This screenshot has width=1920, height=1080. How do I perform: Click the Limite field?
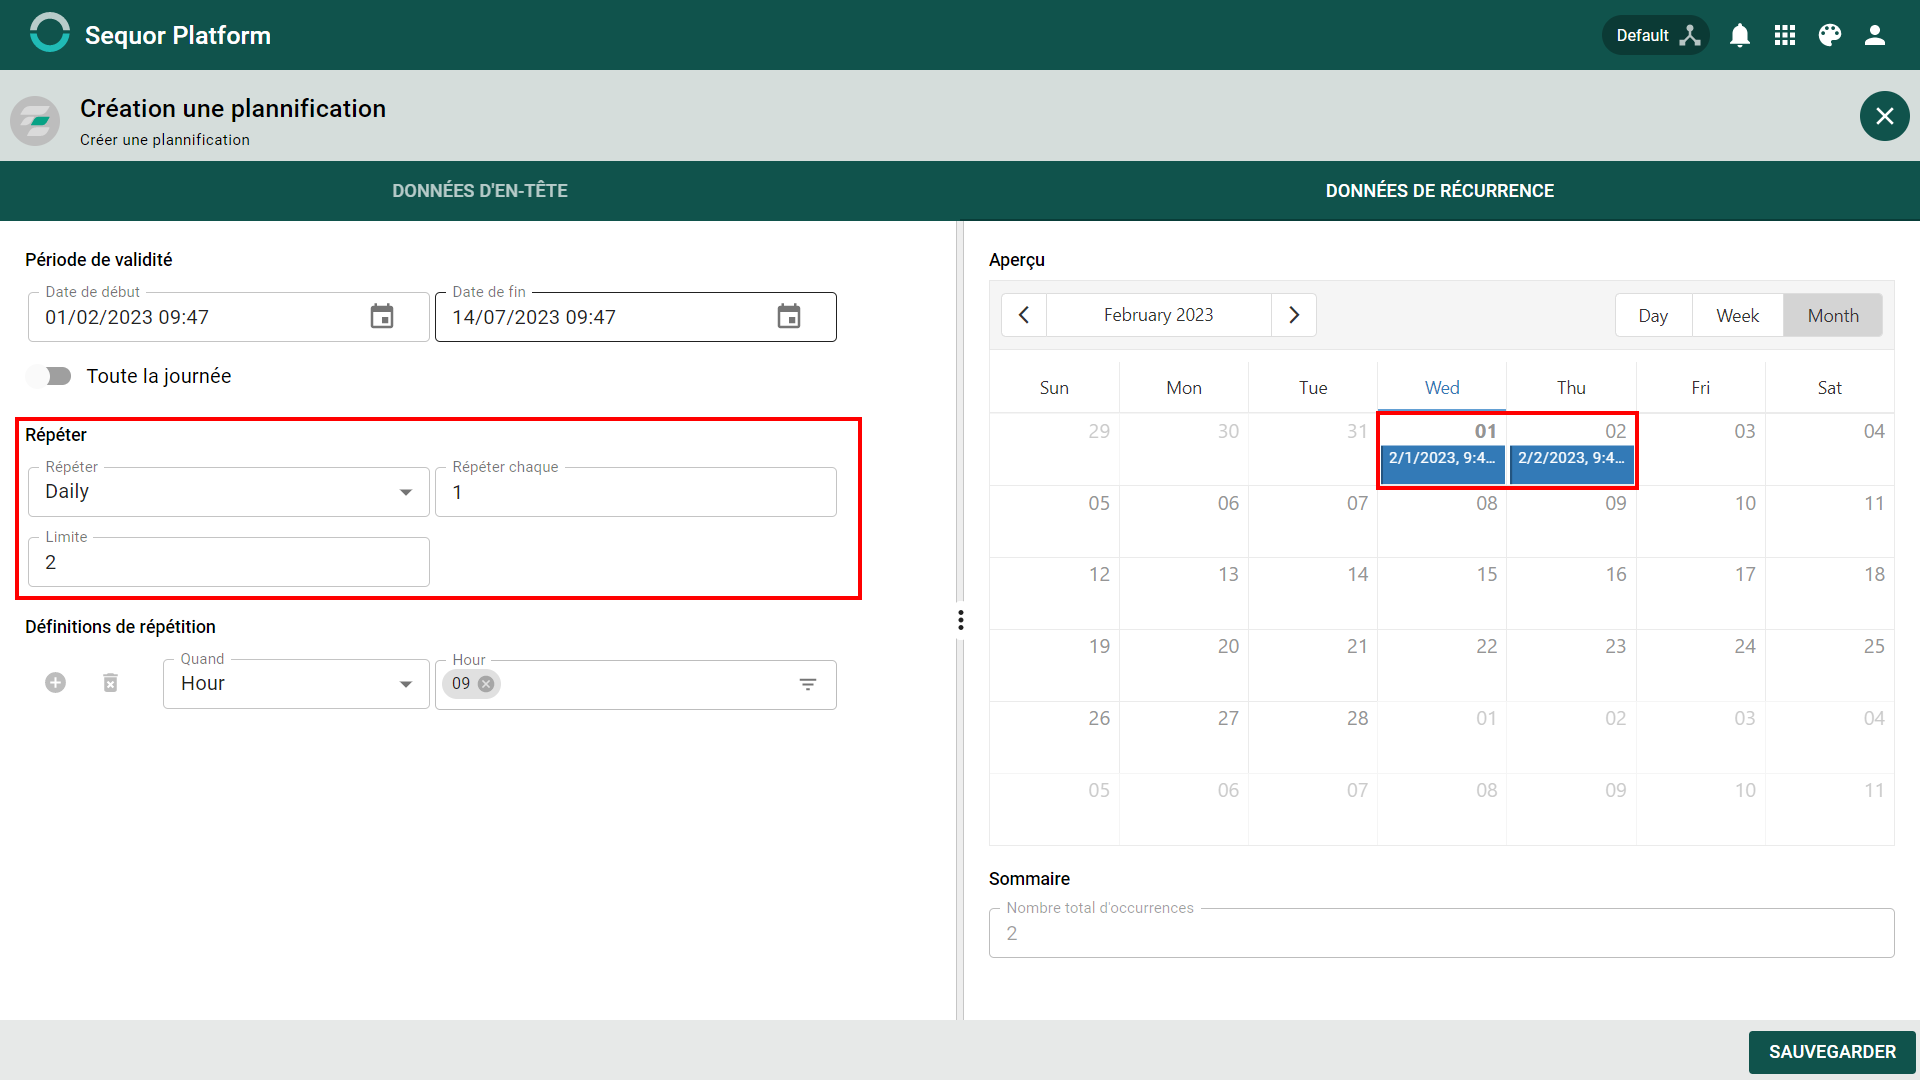point(229,562)
